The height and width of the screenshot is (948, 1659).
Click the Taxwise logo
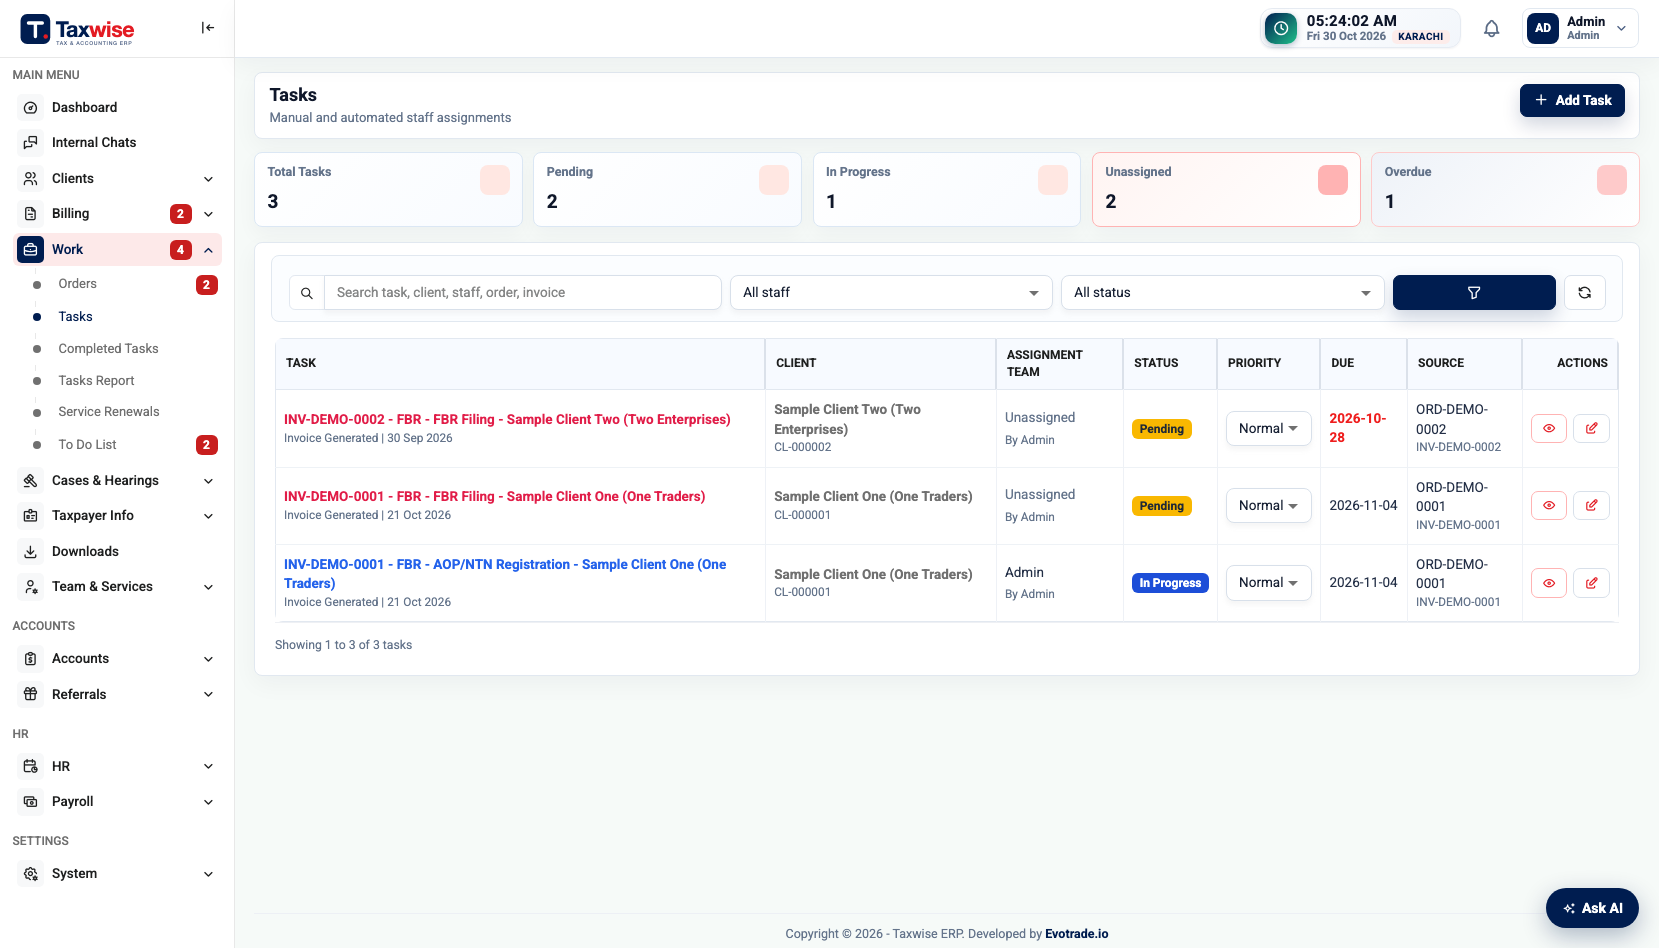78,29
